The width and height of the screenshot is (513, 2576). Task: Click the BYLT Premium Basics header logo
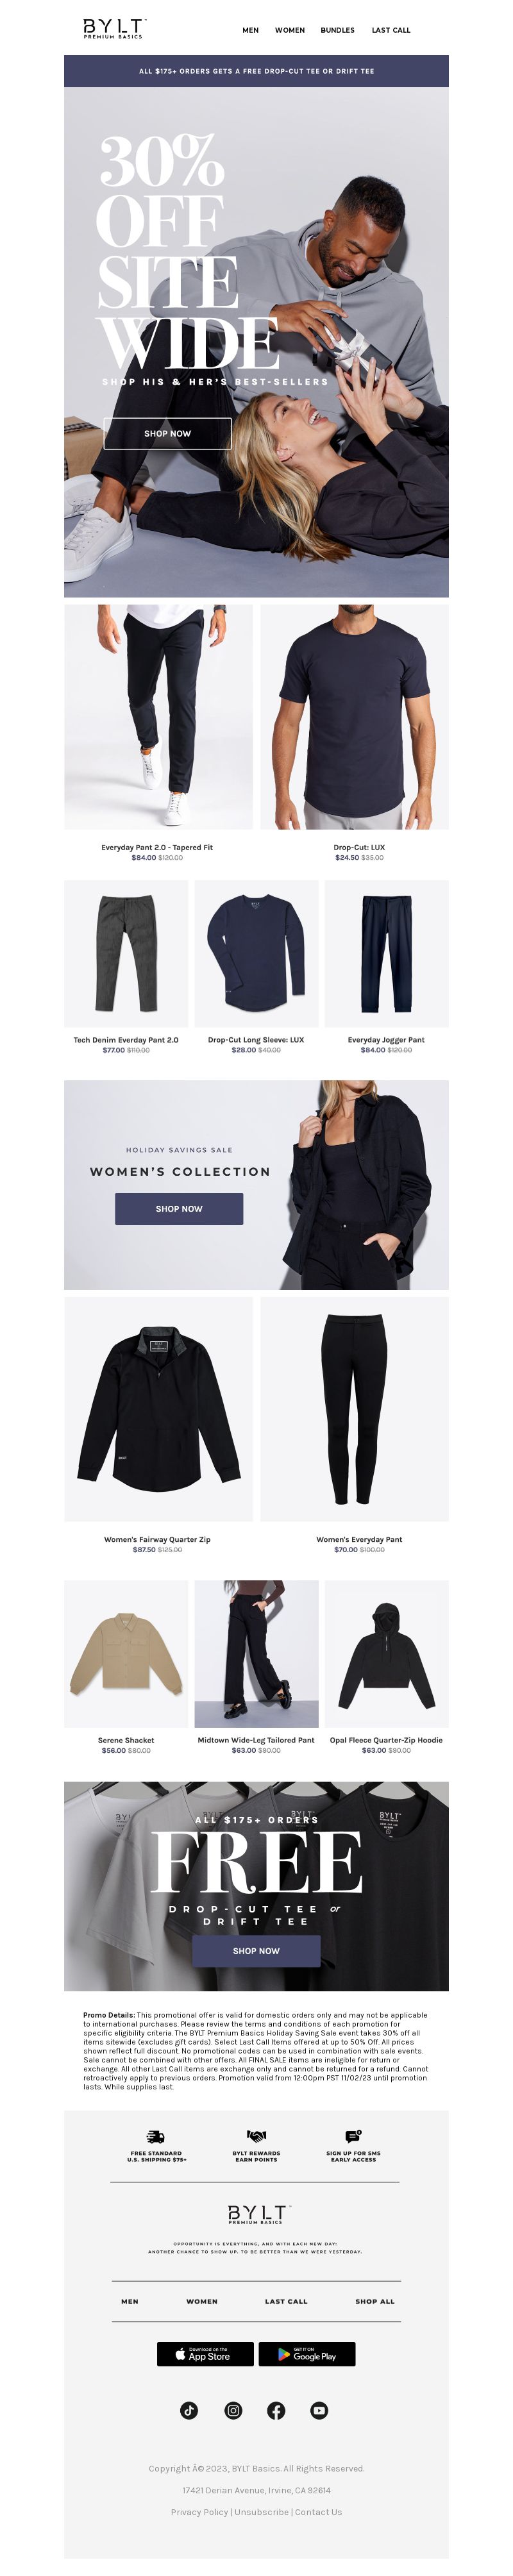coord(113,28)
